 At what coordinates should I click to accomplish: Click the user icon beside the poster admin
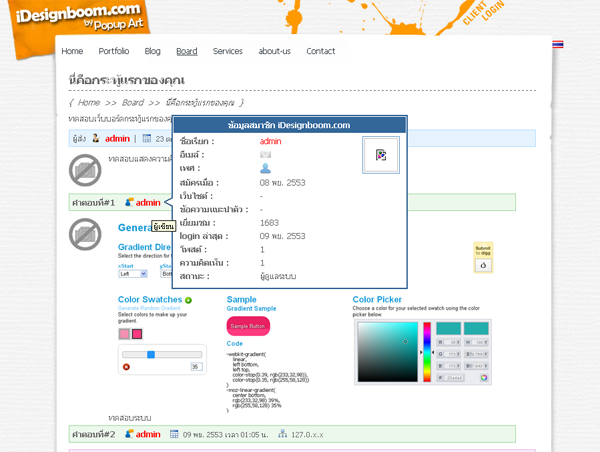[96, 138]
